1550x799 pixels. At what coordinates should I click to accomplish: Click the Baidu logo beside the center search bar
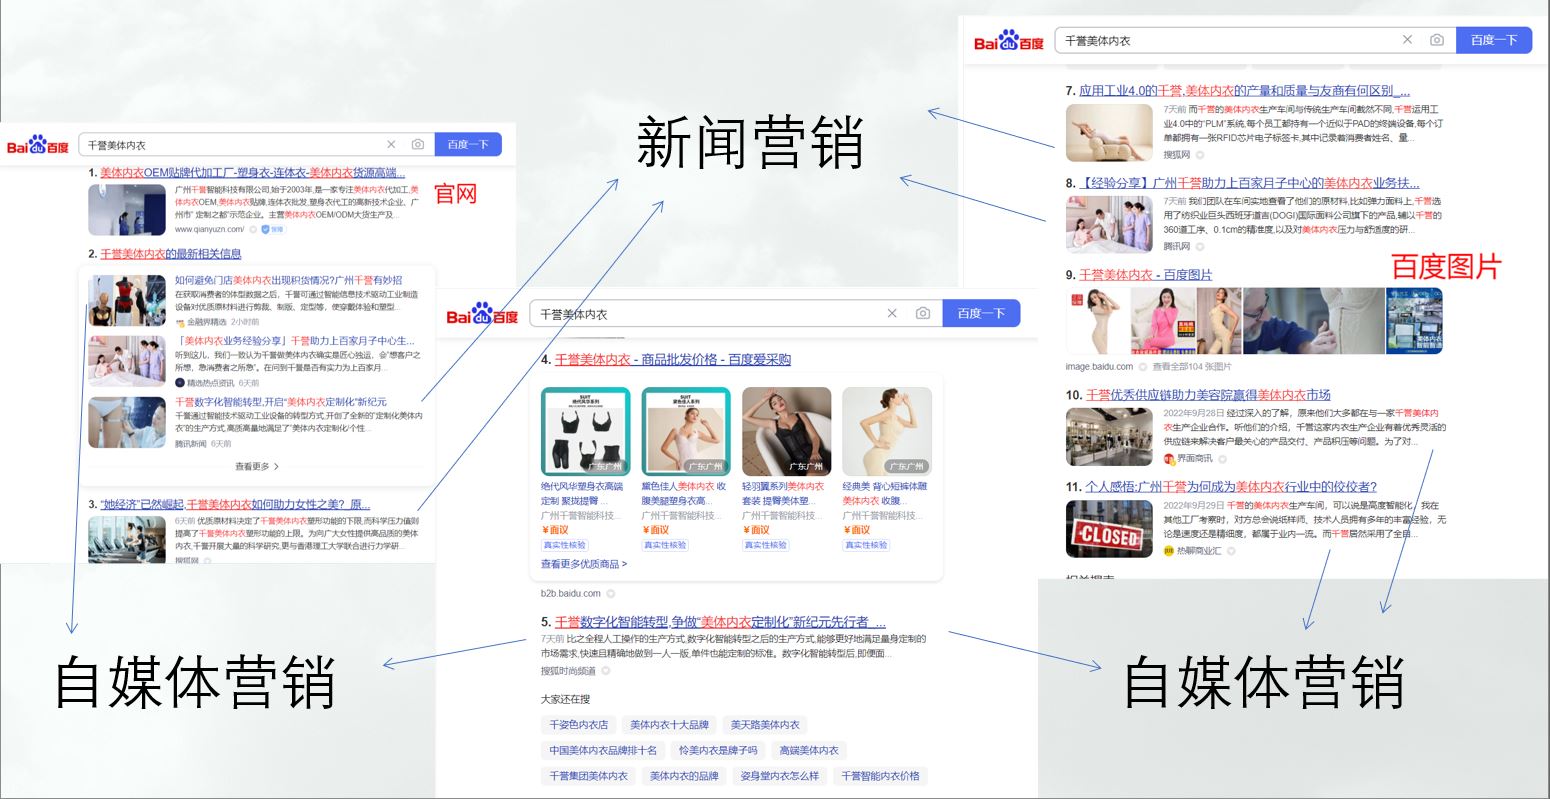pyautogui.click(x=482, y=314)
